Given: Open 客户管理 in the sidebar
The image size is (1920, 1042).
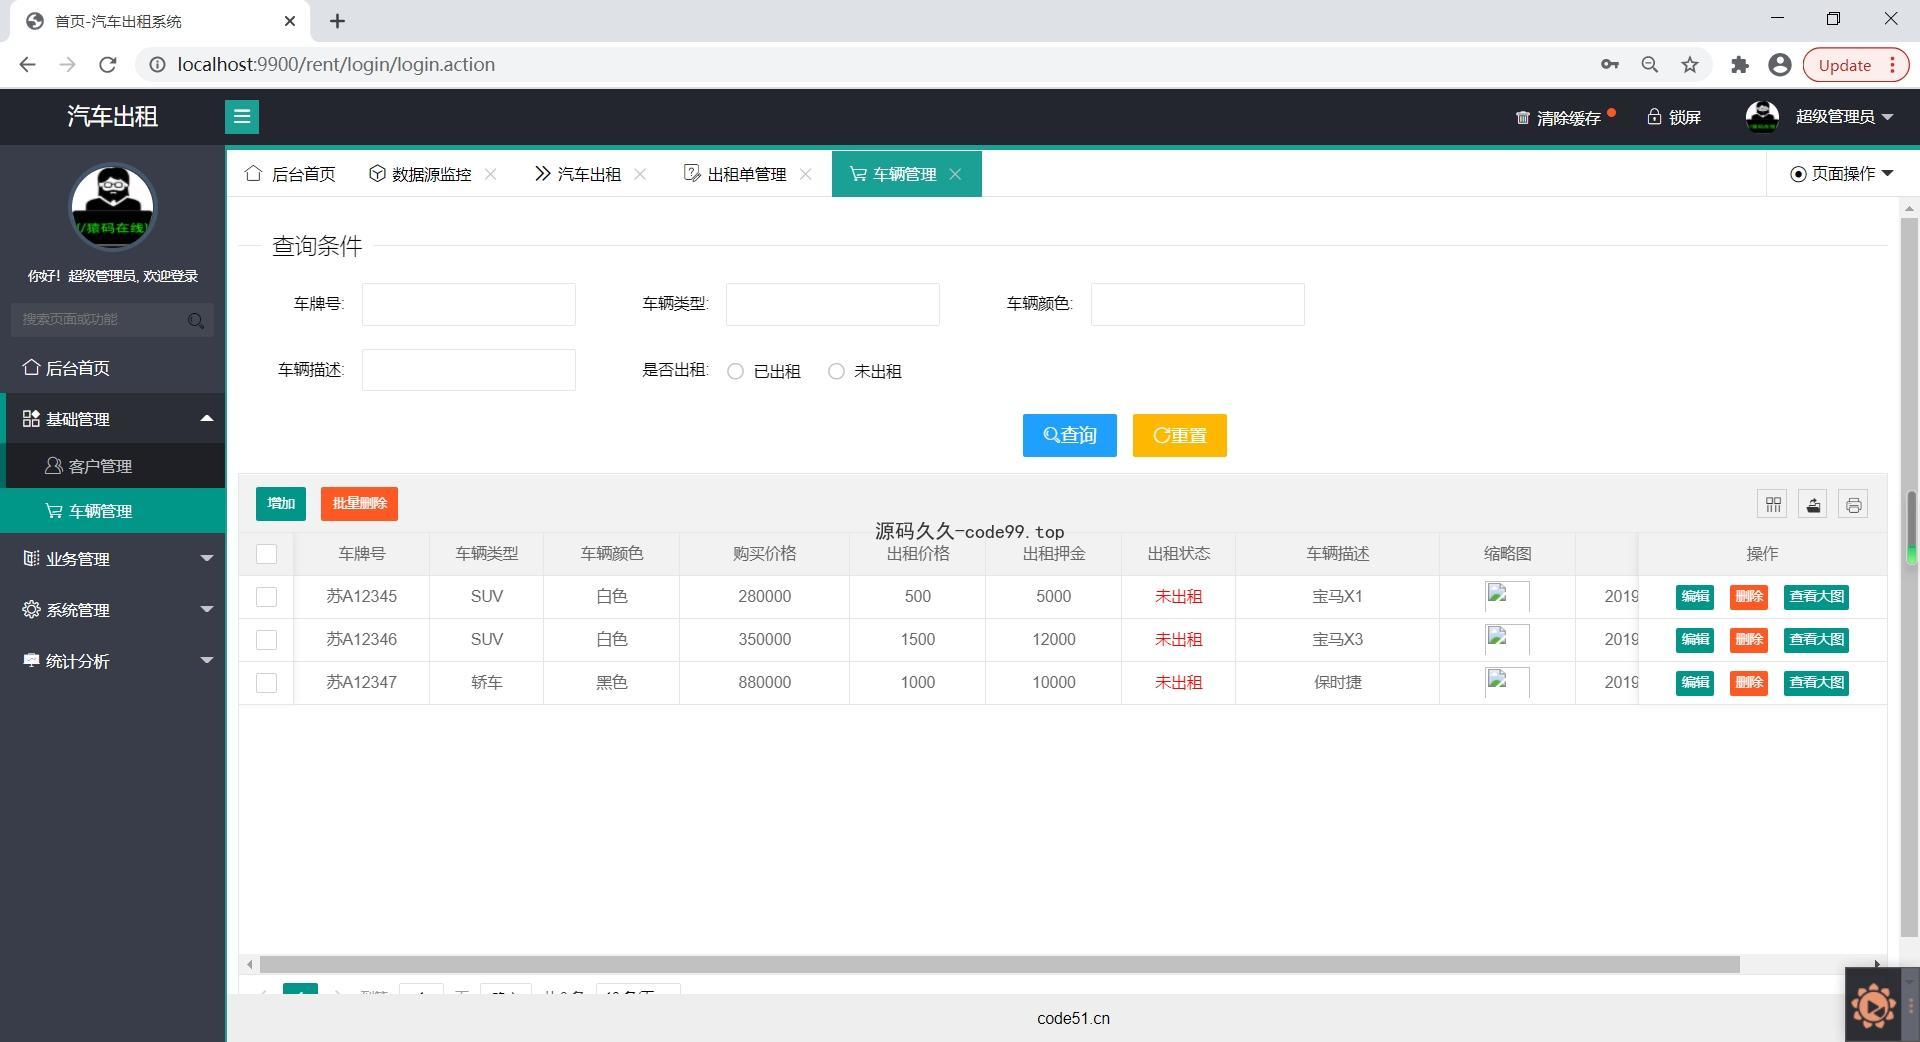Looking at the screenshot, I should [x=100, y=466].
